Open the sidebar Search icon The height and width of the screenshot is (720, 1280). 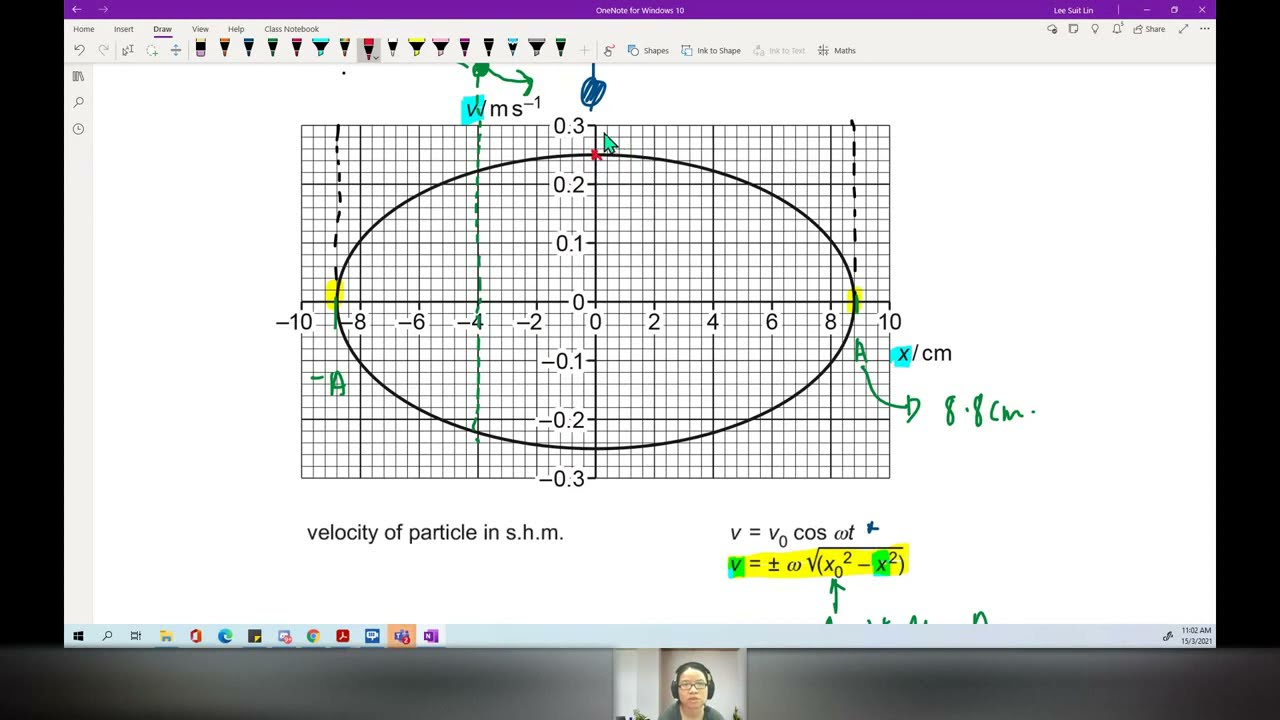pyautogui.click(x=78, y=102)
